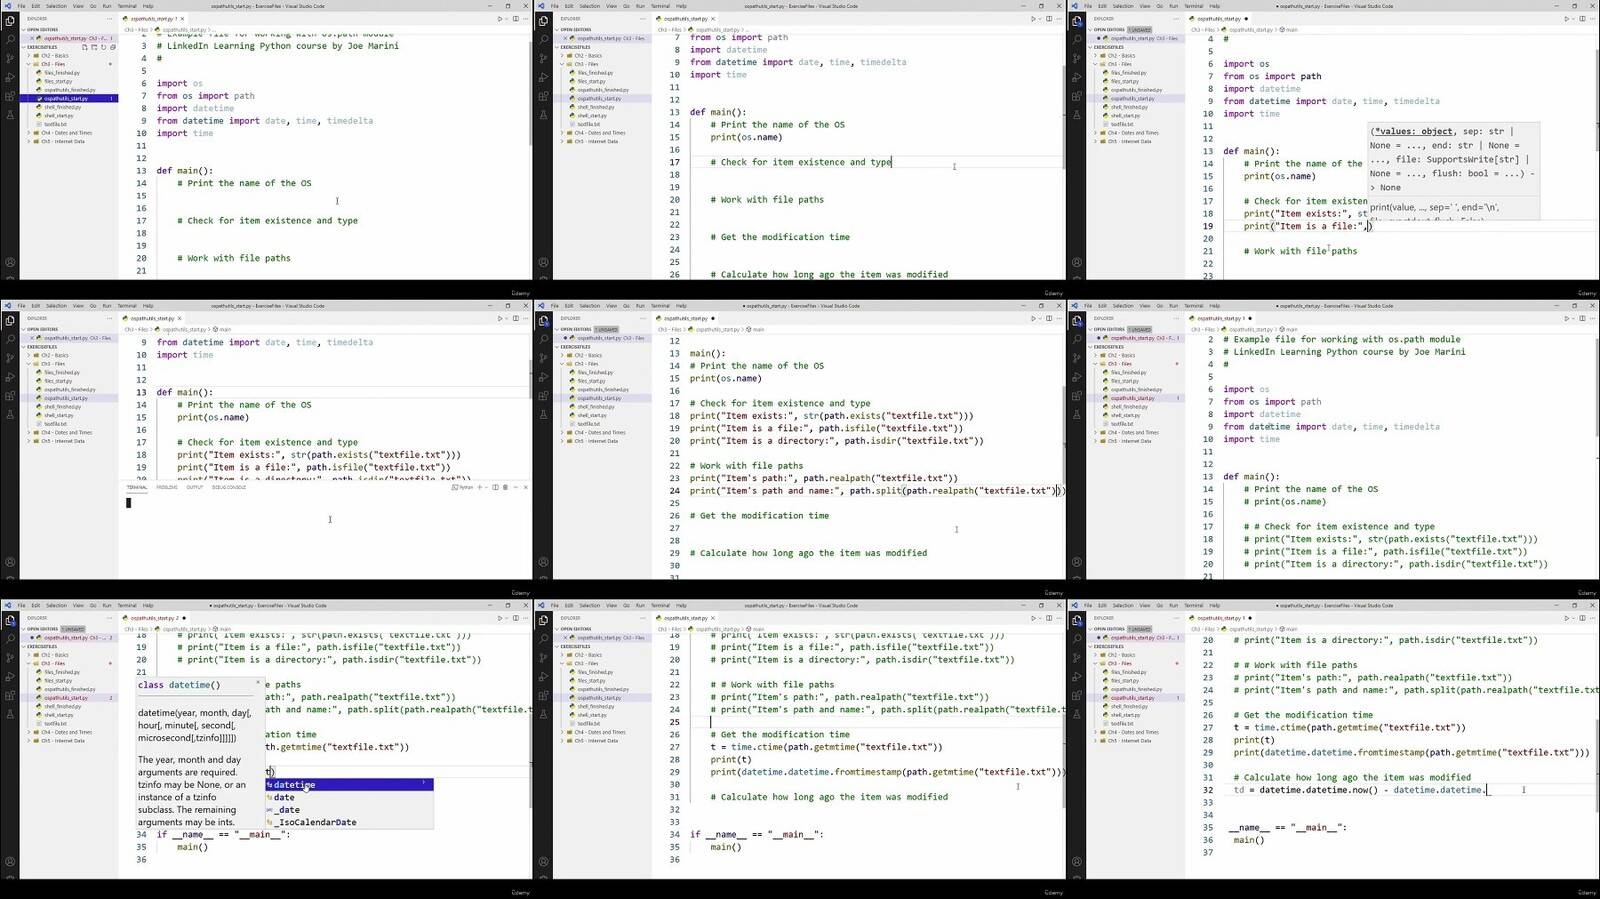Add a new terminal with the plus icon
The height and width of the screenshot is (899, 1600).
(x=479, y=487)
